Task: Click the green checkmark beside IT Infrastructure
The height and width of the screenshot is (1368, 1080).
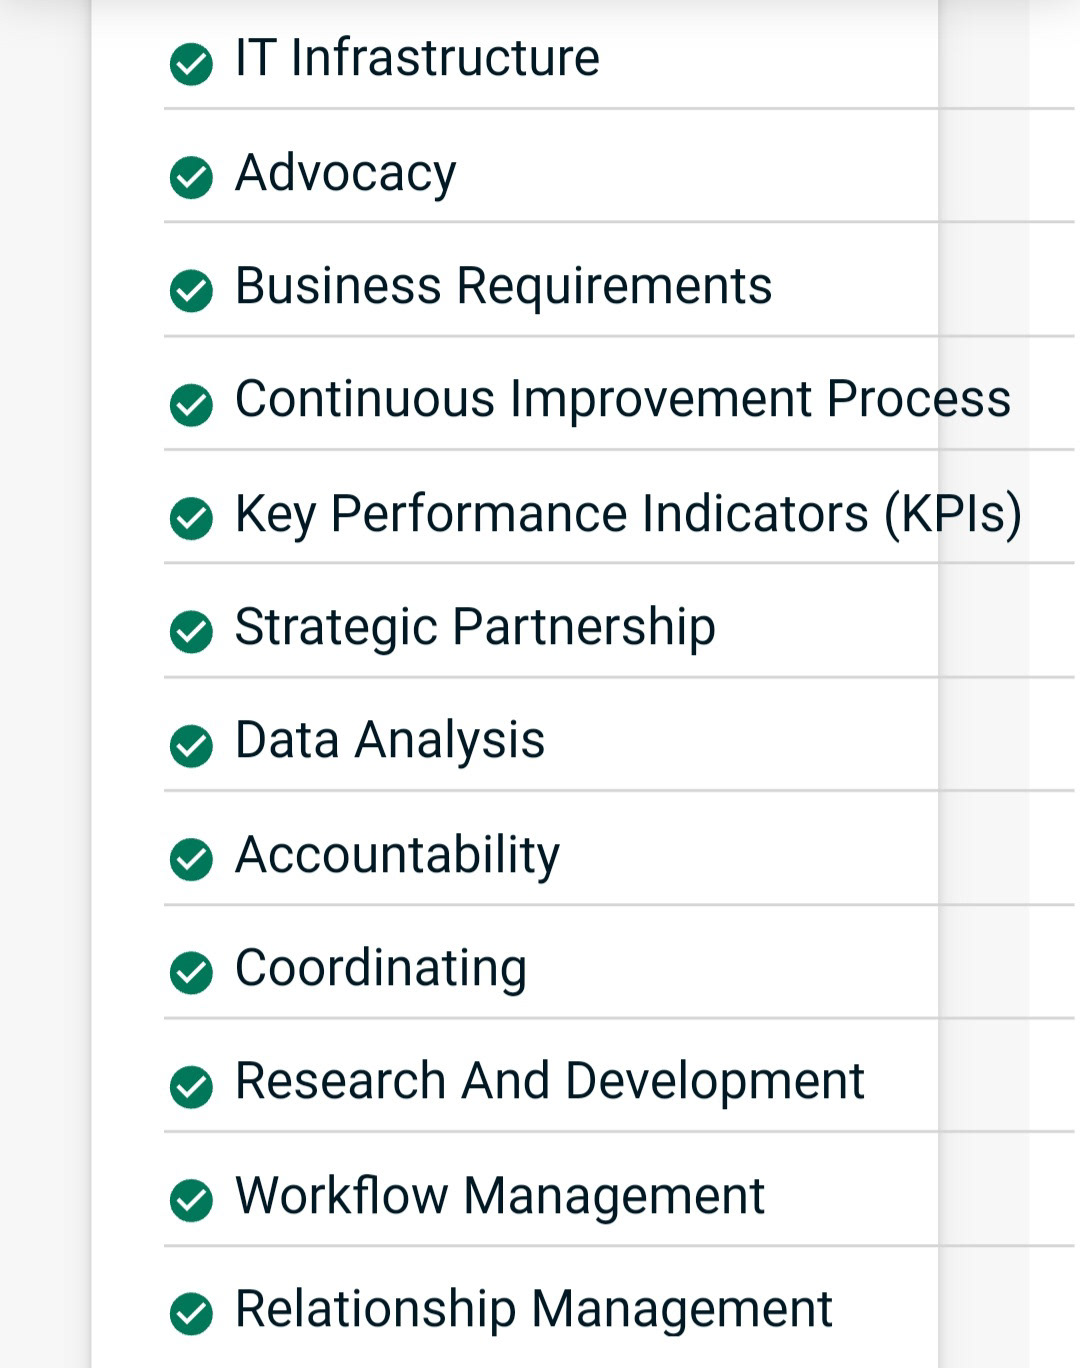Action: click(191, 64)
